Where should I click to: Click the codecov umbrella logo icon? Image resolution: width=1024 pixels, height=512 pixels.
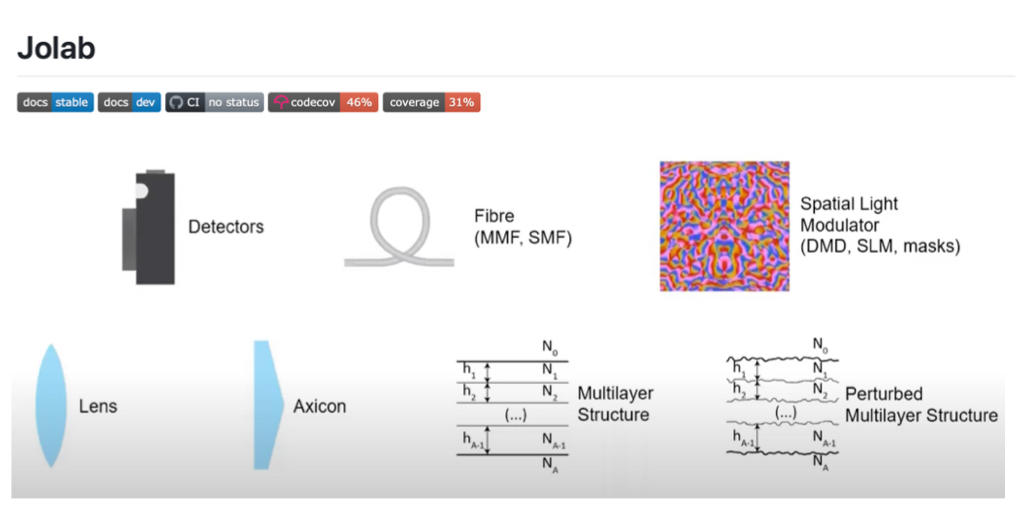click(x=280, y=102)
